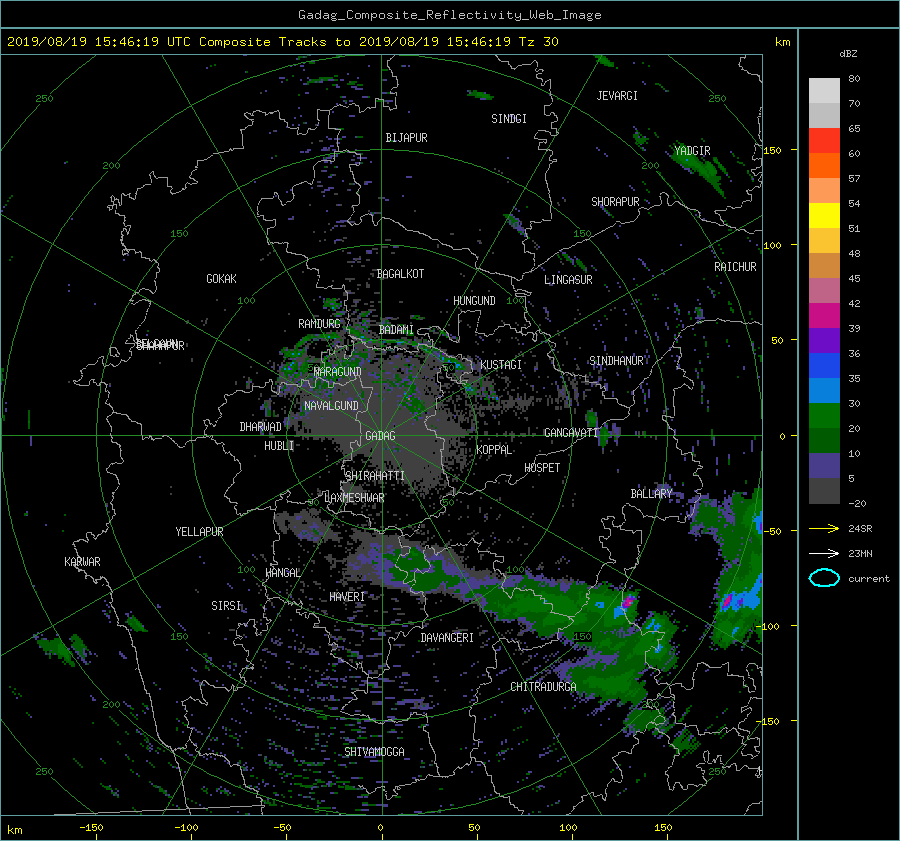This screenshot has width=900, height=841.
Task: Click the SHIVAMOGGA city label
Action: point(374,752)
